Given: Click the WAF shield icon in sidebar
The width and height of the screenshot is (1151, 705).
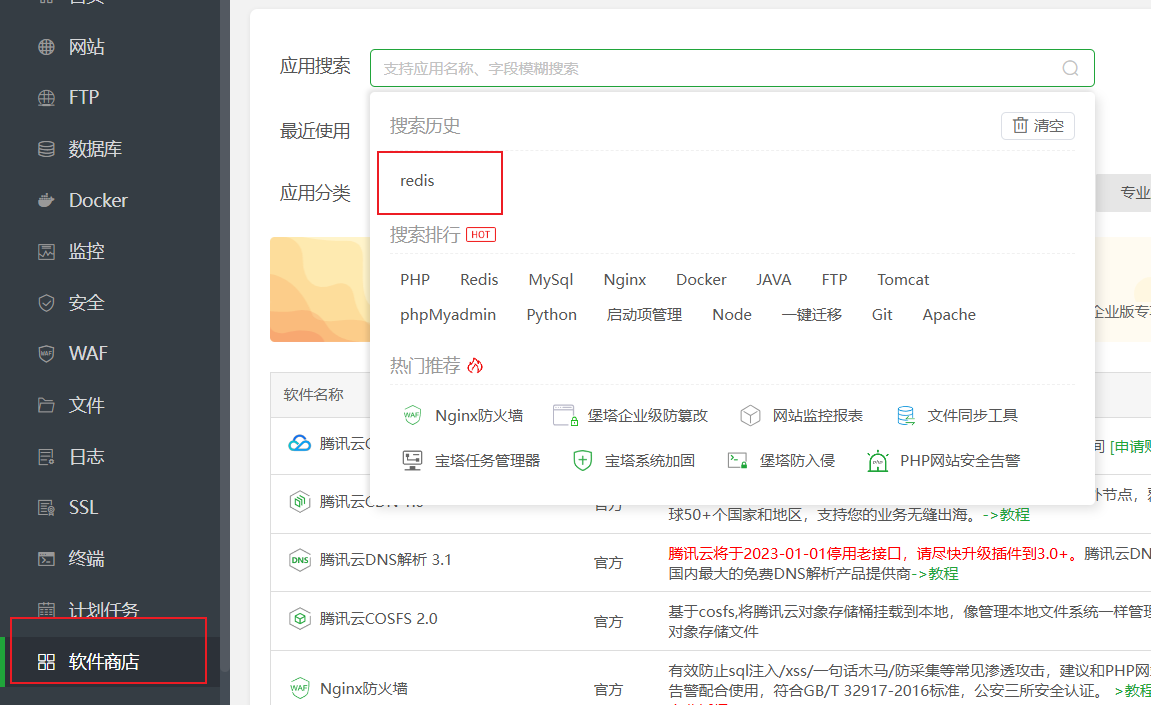Looking at the screenshot, I should click(46, 354).
